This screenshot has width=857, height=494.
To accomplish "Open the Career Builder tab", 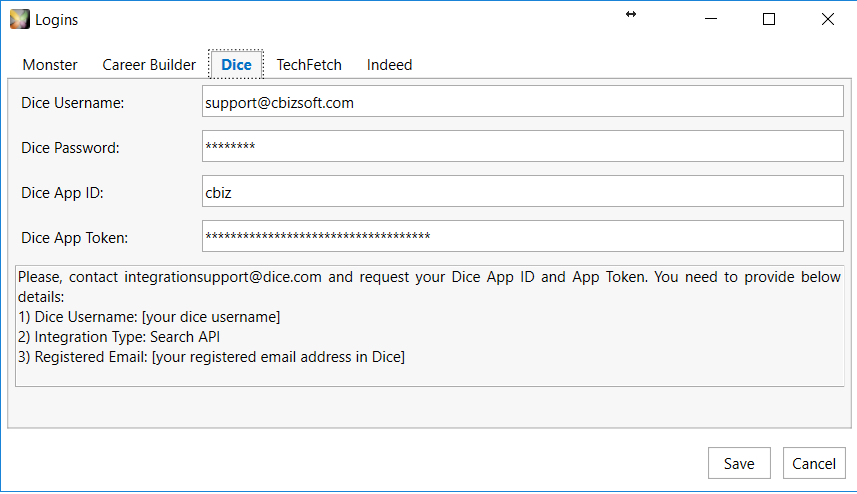I will click(149, 65).
